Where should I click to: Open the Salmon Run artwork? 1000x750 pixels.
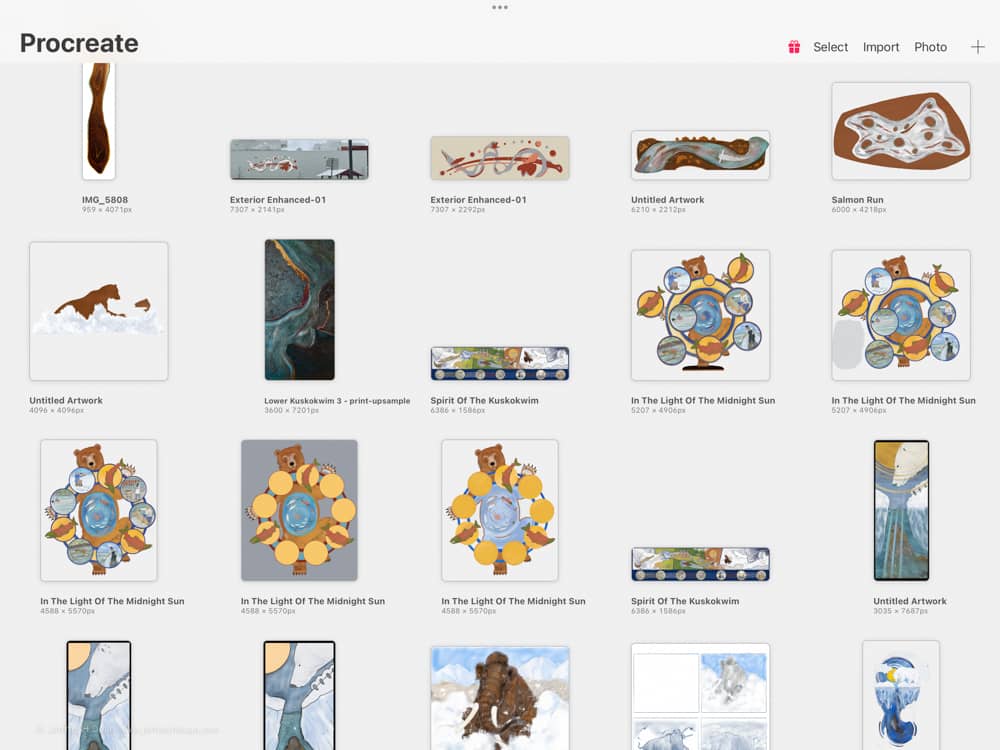(900, 131)
